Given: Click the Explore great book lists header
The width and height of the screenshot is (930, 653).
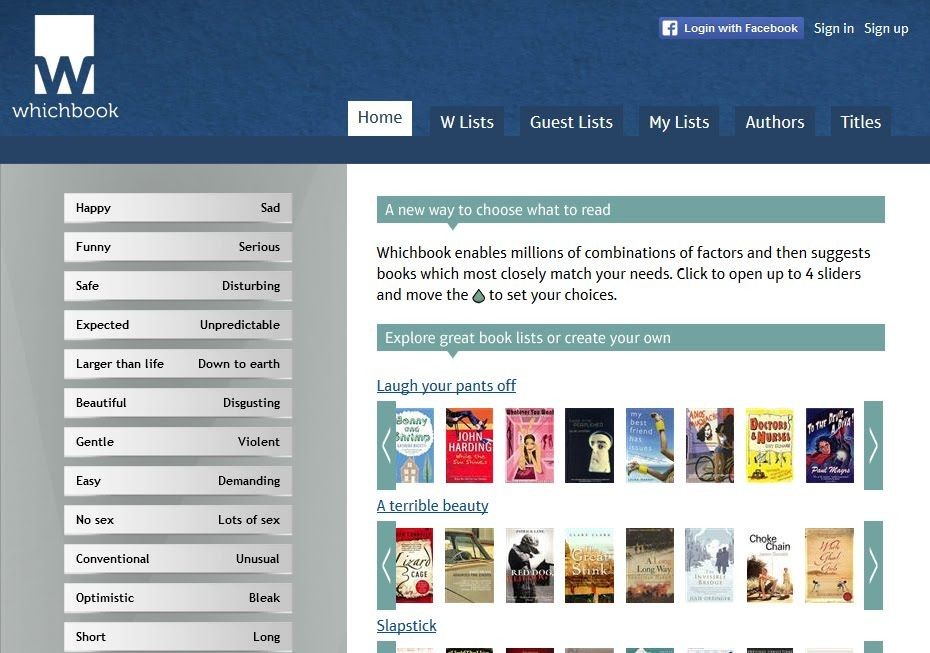Looking at the screenshot, I should click(630, 337).
